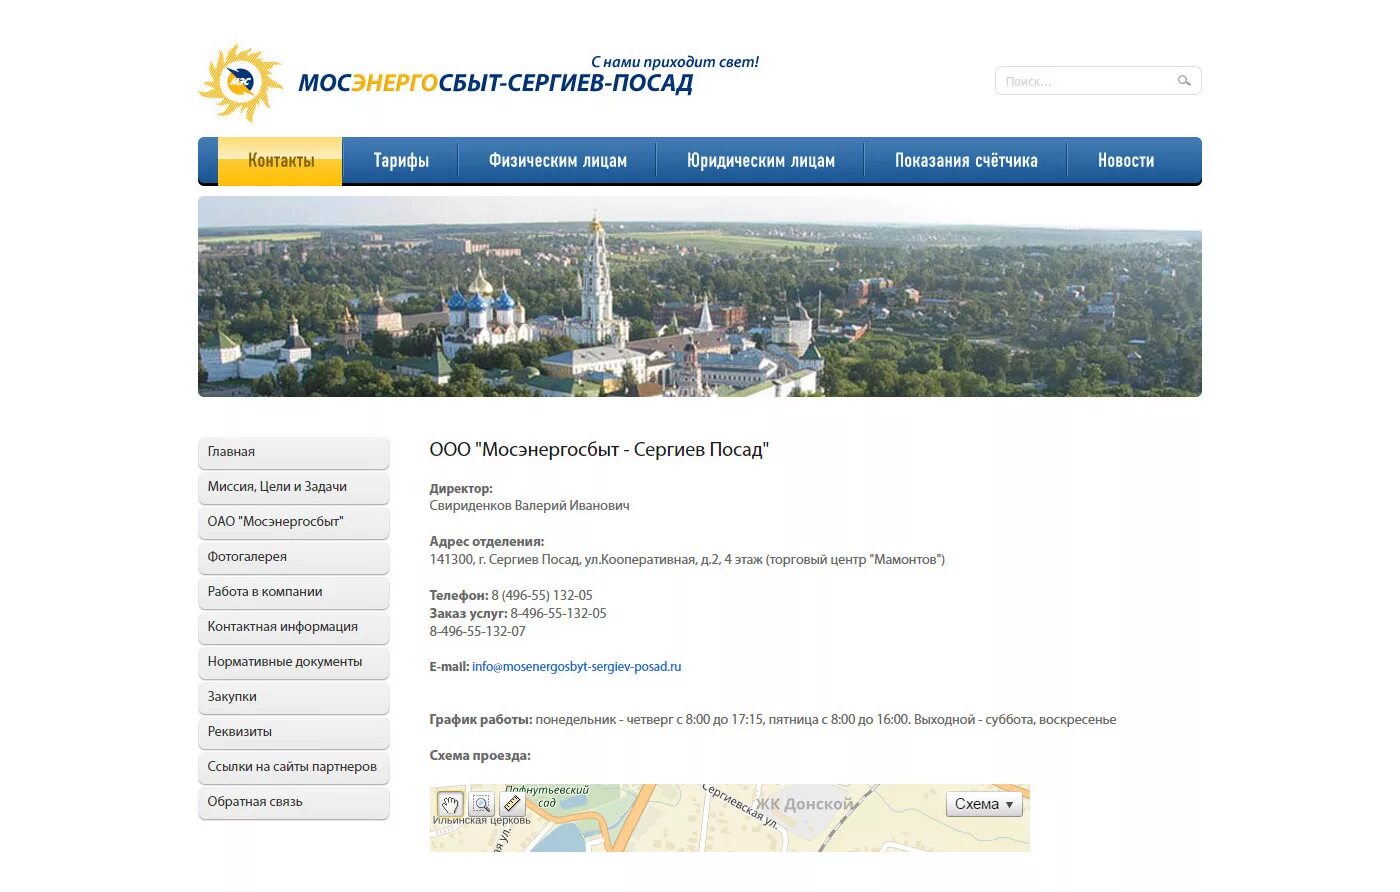This screenshot has width=1400, height=892.
Task: Open Ссылки на сайты партнеров page
Action: point(294,767)
